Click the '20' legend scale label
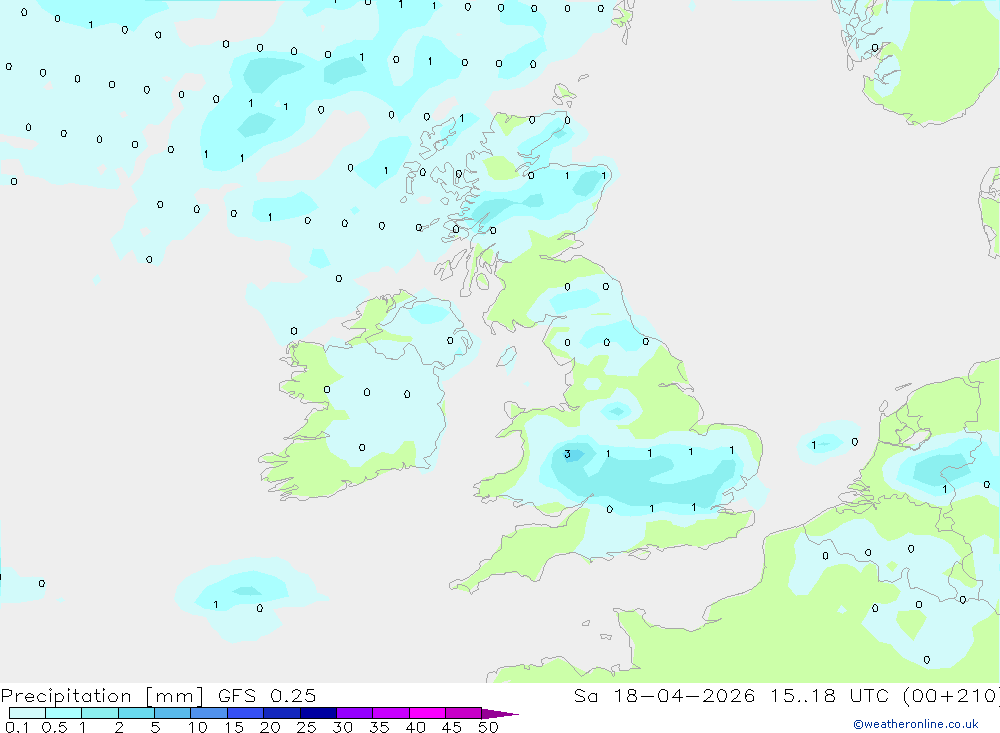The image size is (1000, 733). coord(270,727)
